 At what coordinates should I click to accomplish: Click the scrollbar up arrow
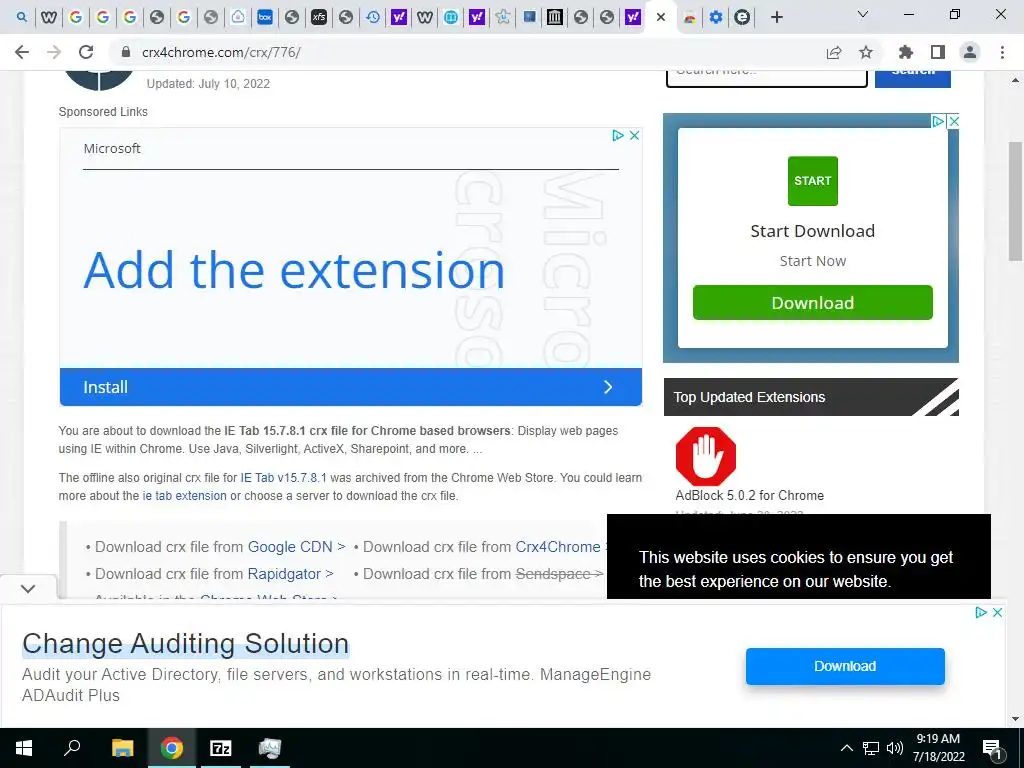[1015, 80]
